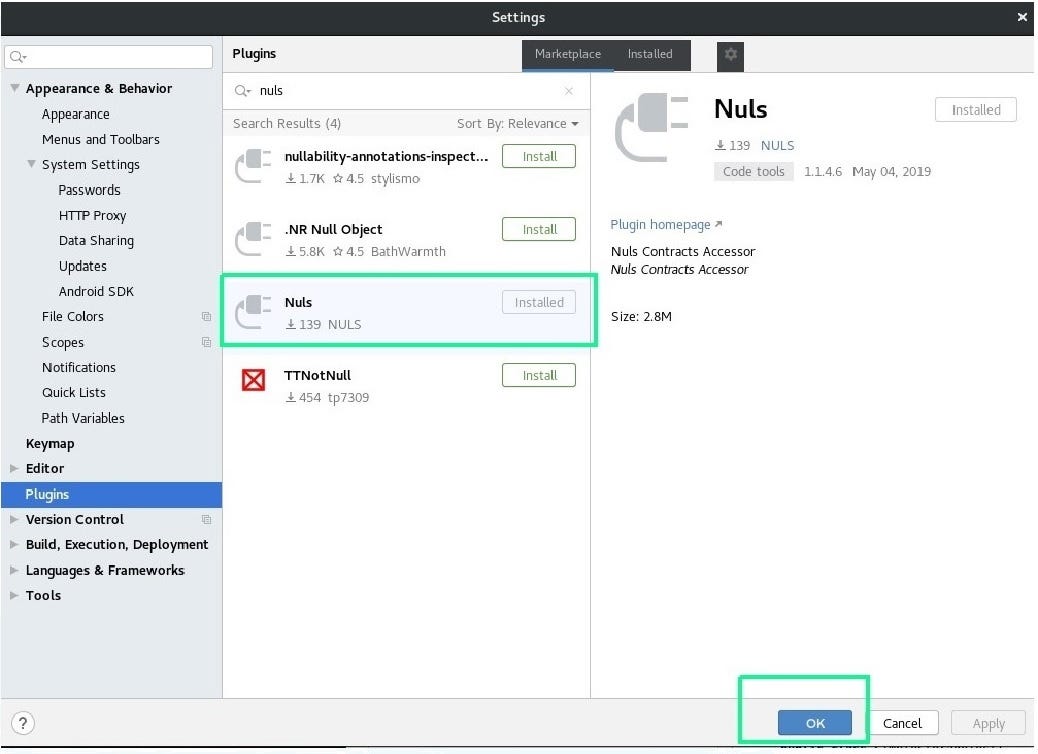Select Scopes settings
The width and height of the screenshot is (1038, 754).
tap(63, 342)
